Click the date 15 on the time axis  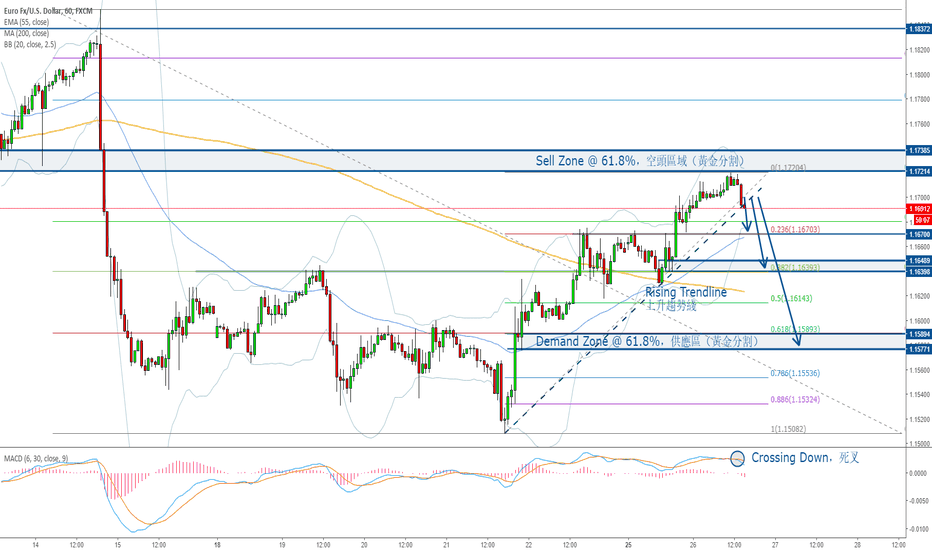click(x=118, y=544)
